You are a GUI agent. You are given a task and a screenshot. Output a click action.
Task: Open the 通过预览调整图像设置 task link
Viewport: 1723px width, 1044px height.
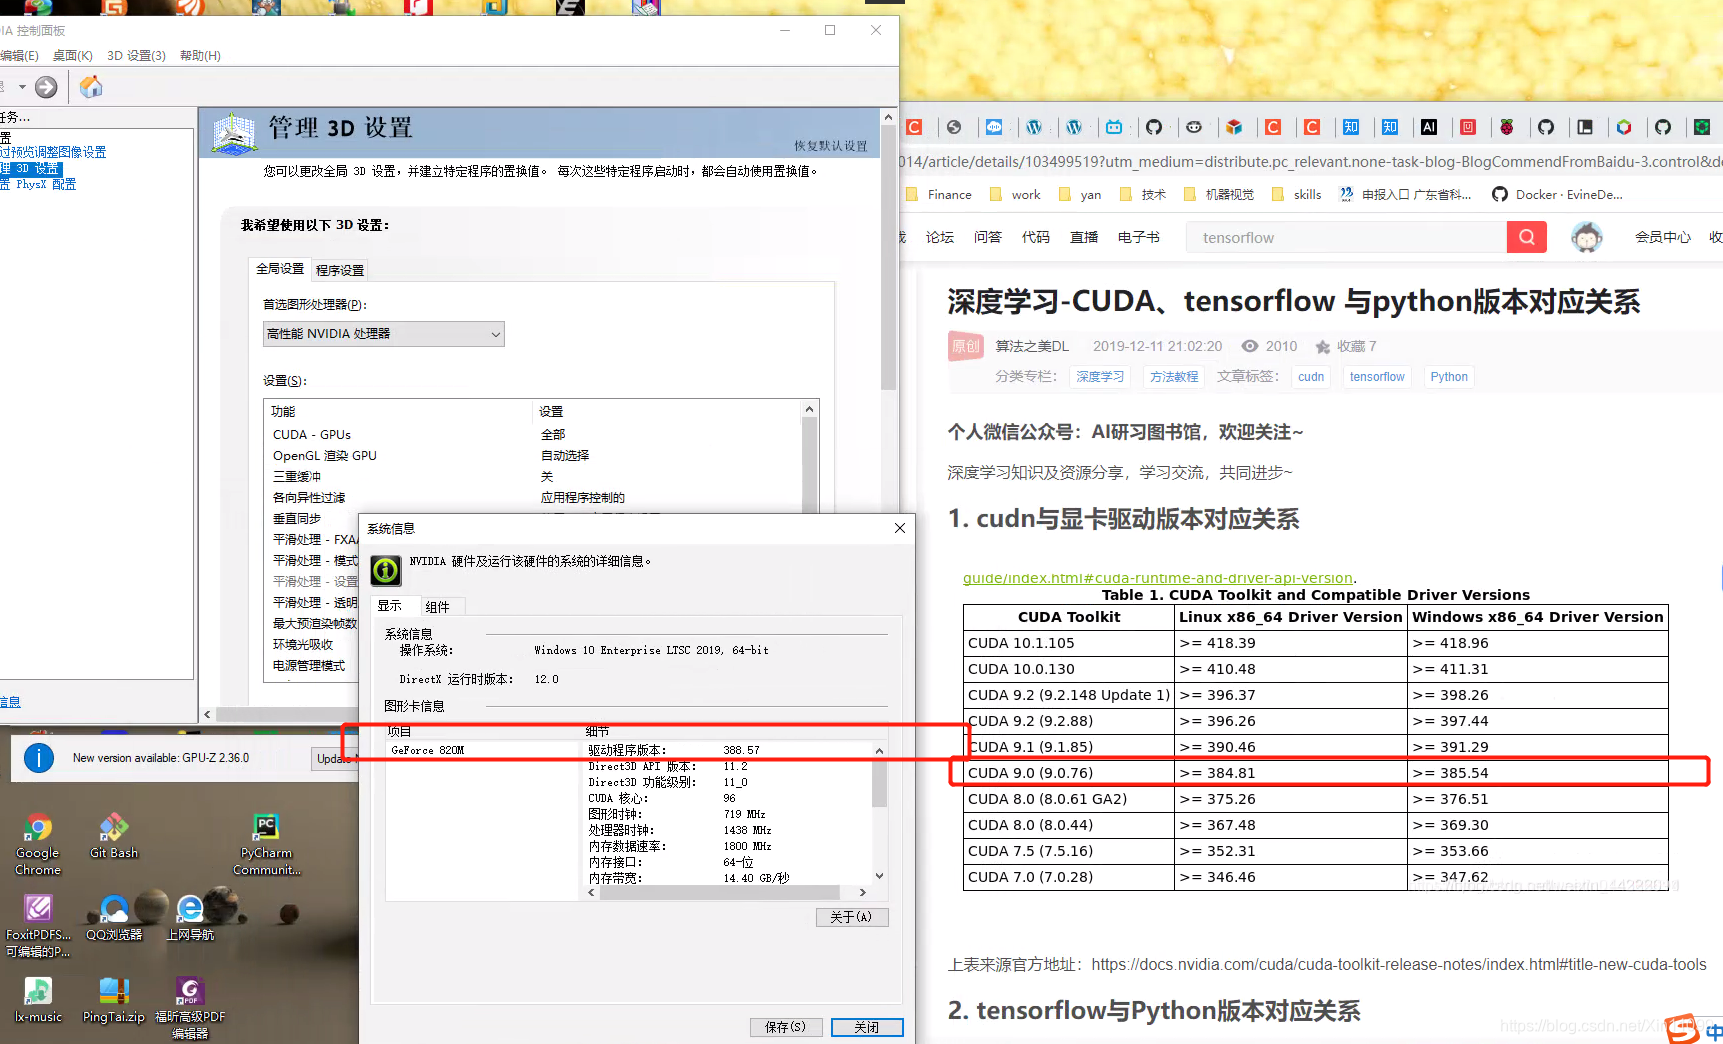pyautogui.click(x=53, y=152)
